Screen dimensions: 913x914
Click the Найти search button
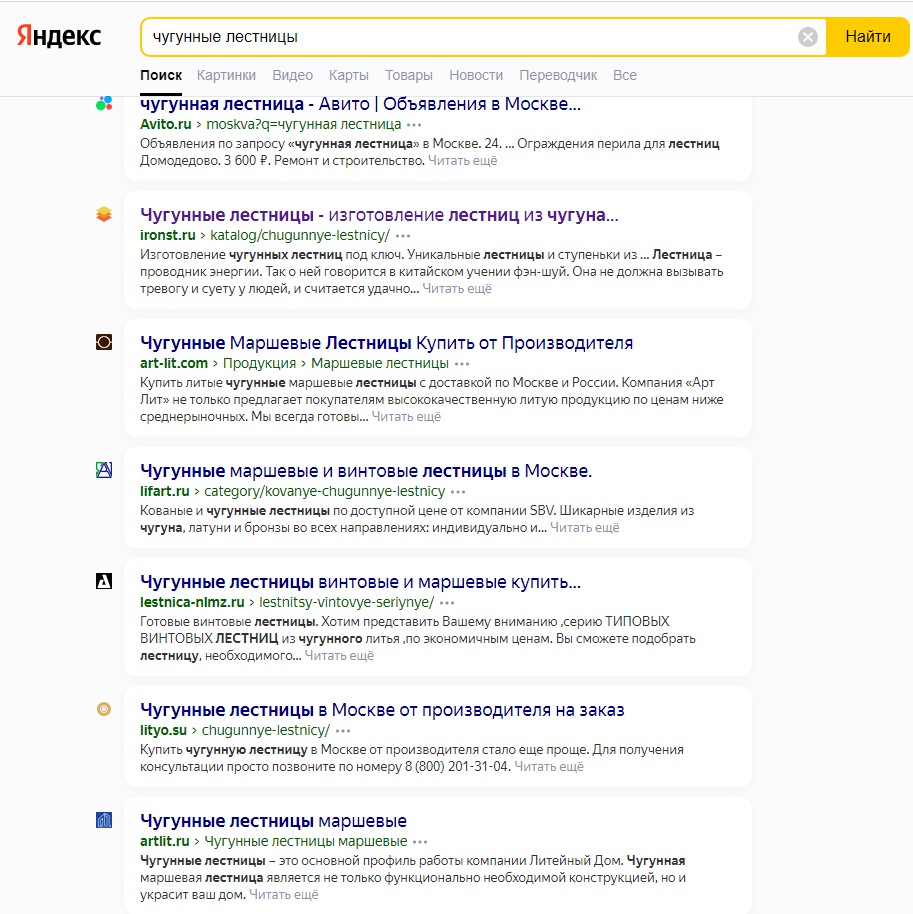pos(868,37)
